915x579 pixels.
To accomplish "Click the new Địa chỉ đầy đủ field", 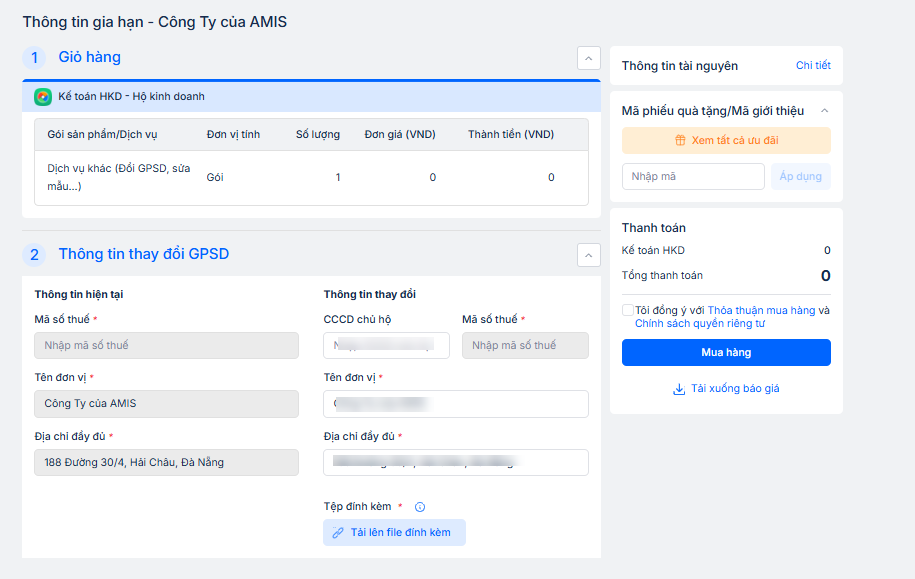I will pos(455,463).
